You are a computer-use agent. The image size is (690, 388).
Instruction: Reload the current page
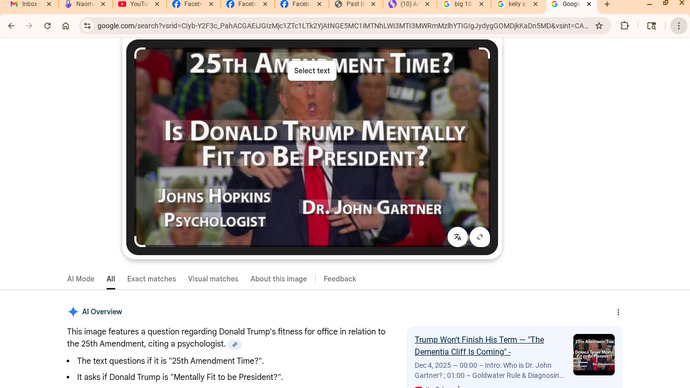pos(47,26)
